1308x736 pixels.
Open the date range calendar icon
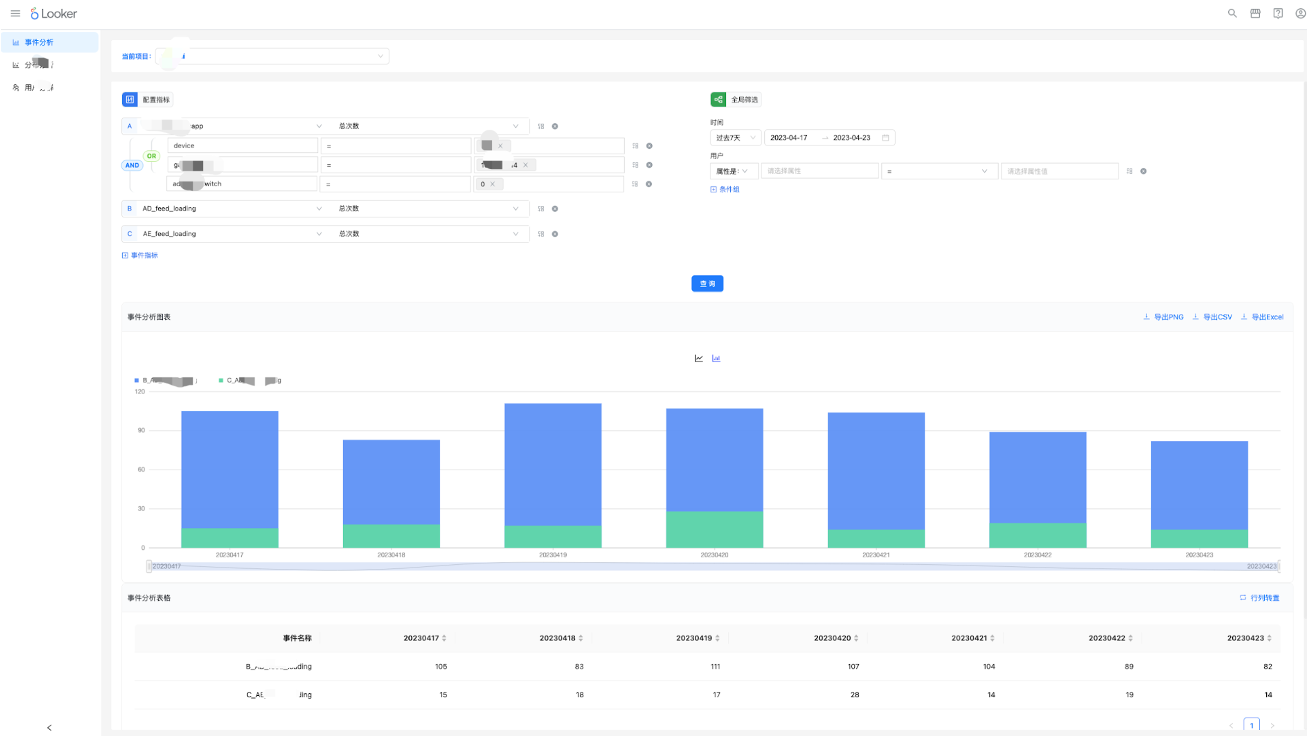(x=886, y=138)
